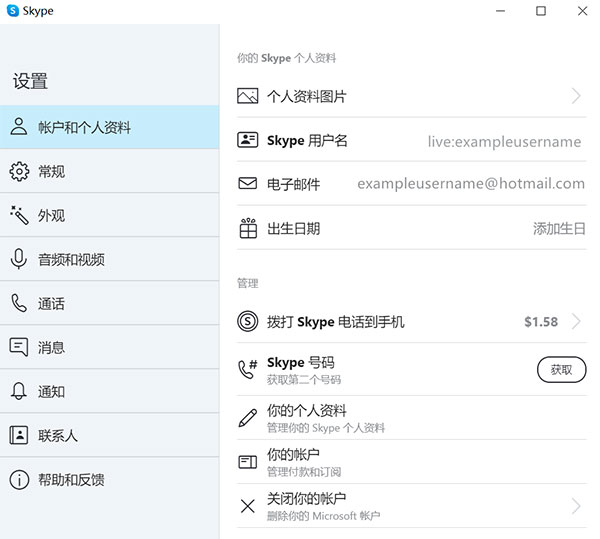Open 帮助和反馈 help and feedback
This screenshot has width=600, height=539.
coord(109,479)
